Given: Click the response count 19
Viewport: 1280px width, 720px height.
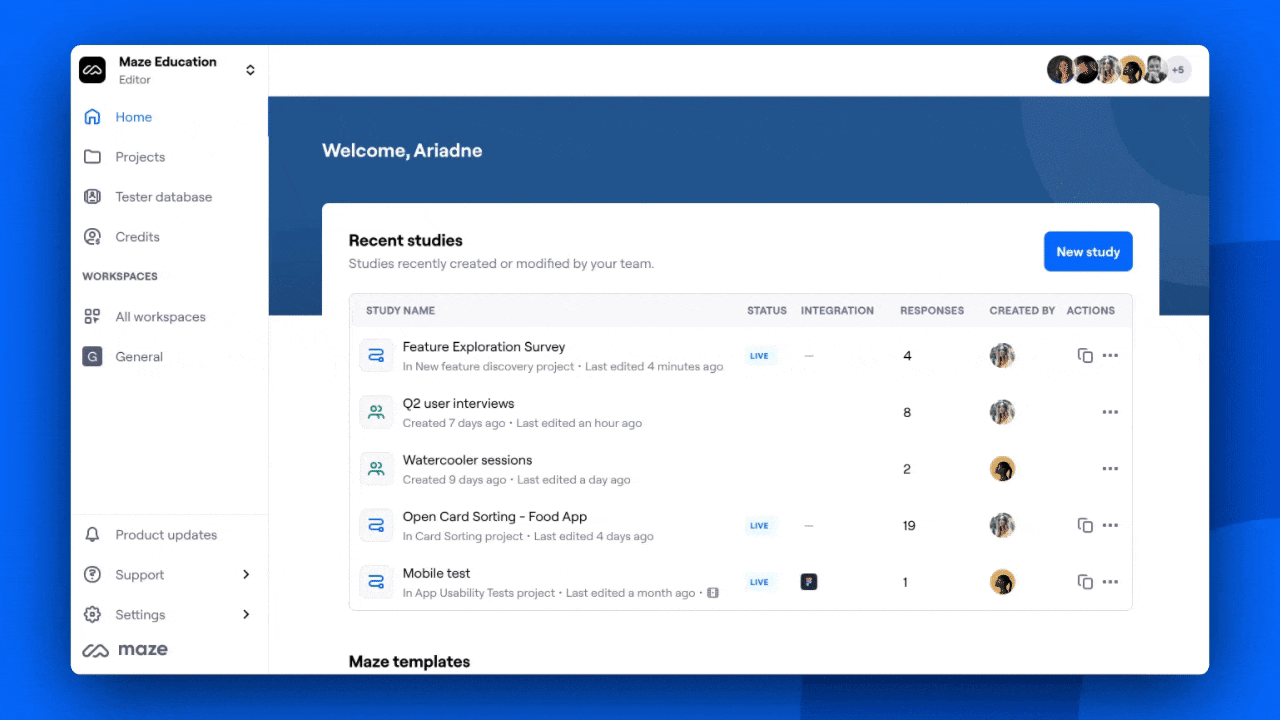Looking at the screenshot, I should point(909,525).
